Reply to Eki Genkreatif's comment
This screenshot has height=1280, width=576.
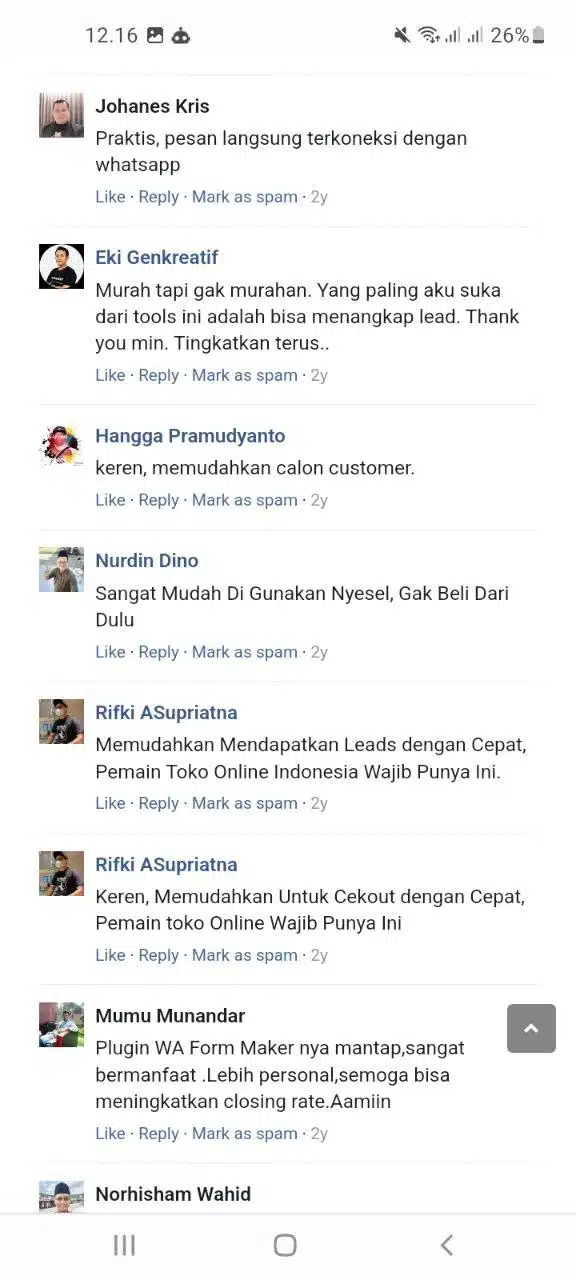(x=158, y=375)
